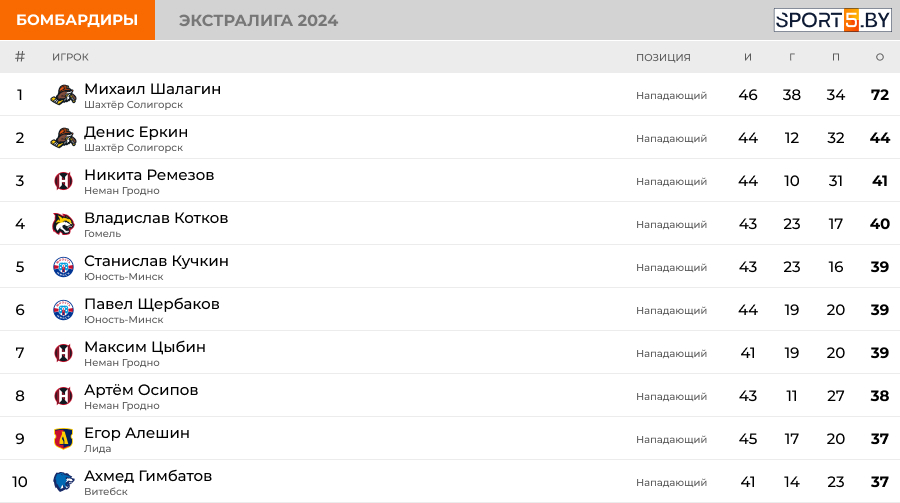This screenshot has width=900, height=503.
Task: Sort by the П assists column header
Action: pyautogui.click(x=836, y=57)
